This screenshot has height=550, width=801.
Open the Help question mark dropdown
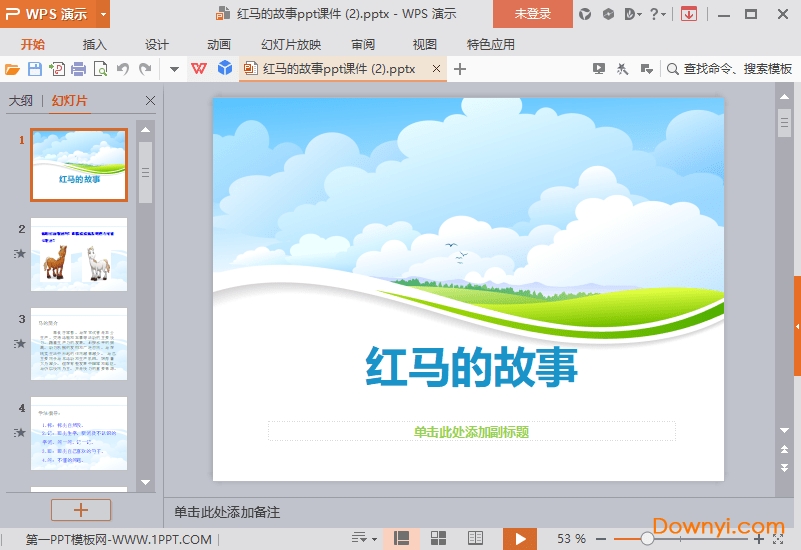pos(657,14)
